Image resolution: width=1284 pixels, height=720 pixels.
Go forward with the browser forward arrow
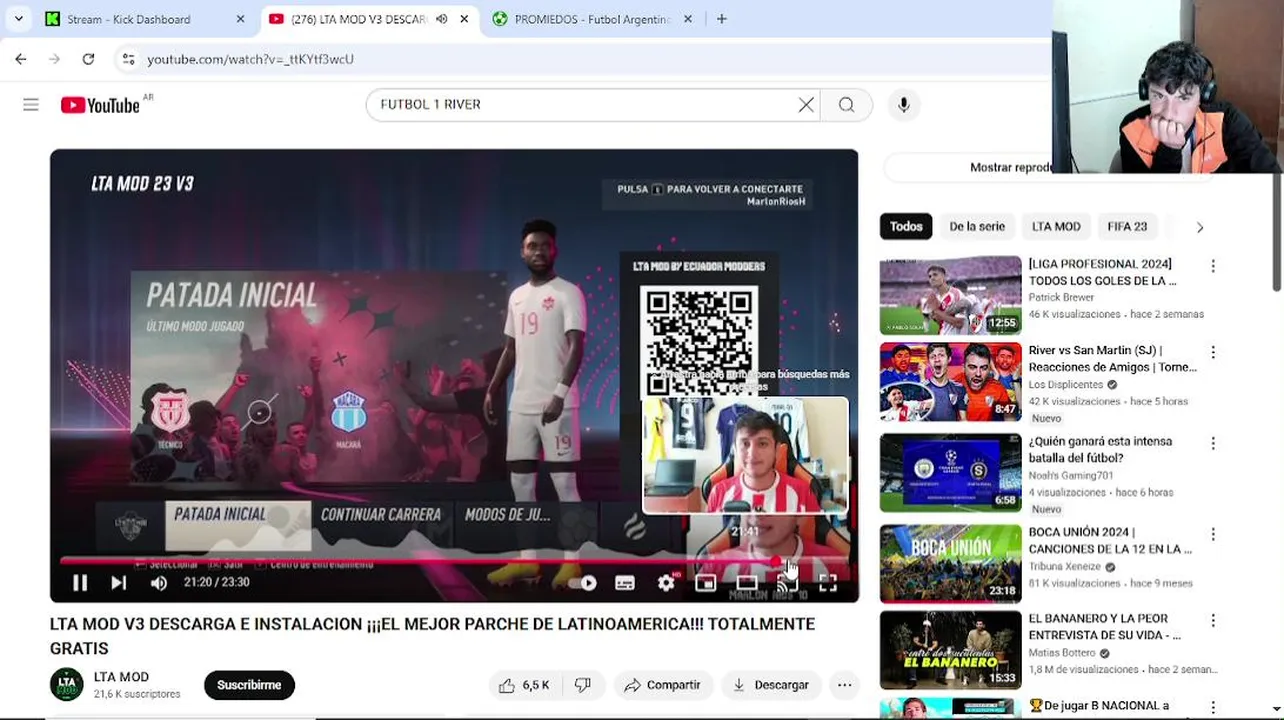55,59
